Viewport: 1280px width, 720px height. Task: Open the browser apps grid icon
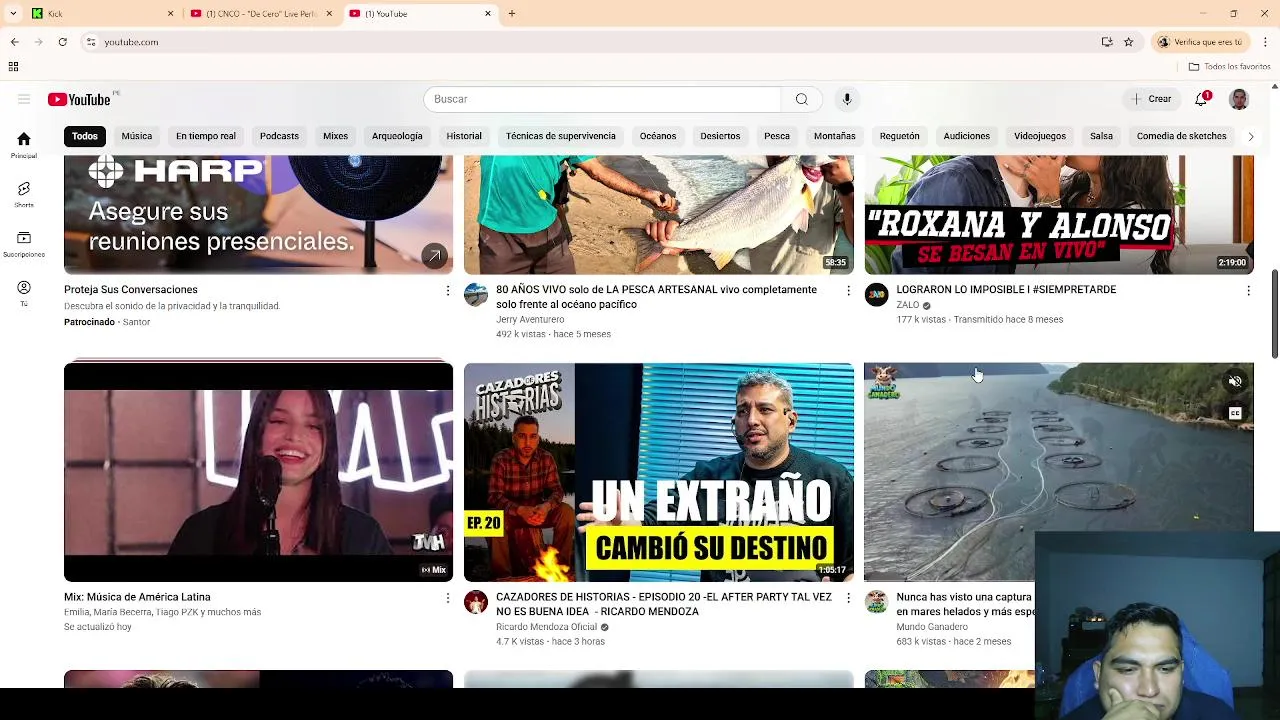click(13, 67)
